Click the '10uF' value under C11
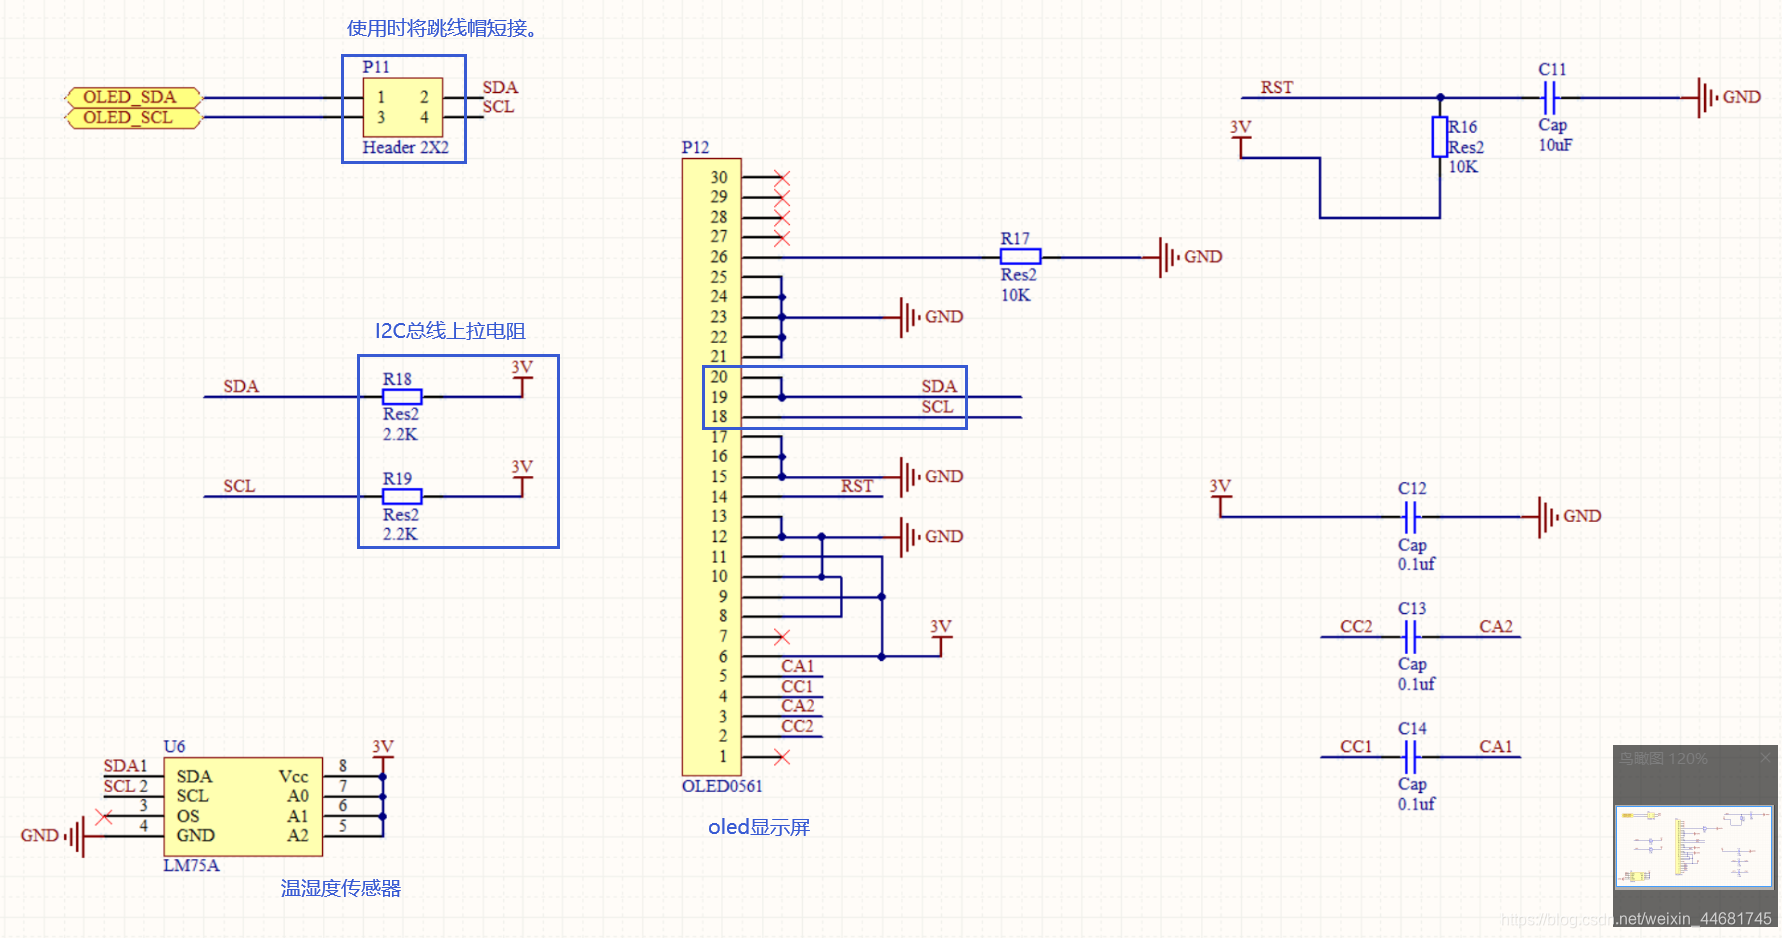This screenshot has width=1782, height=938. tap(1555, 145)
